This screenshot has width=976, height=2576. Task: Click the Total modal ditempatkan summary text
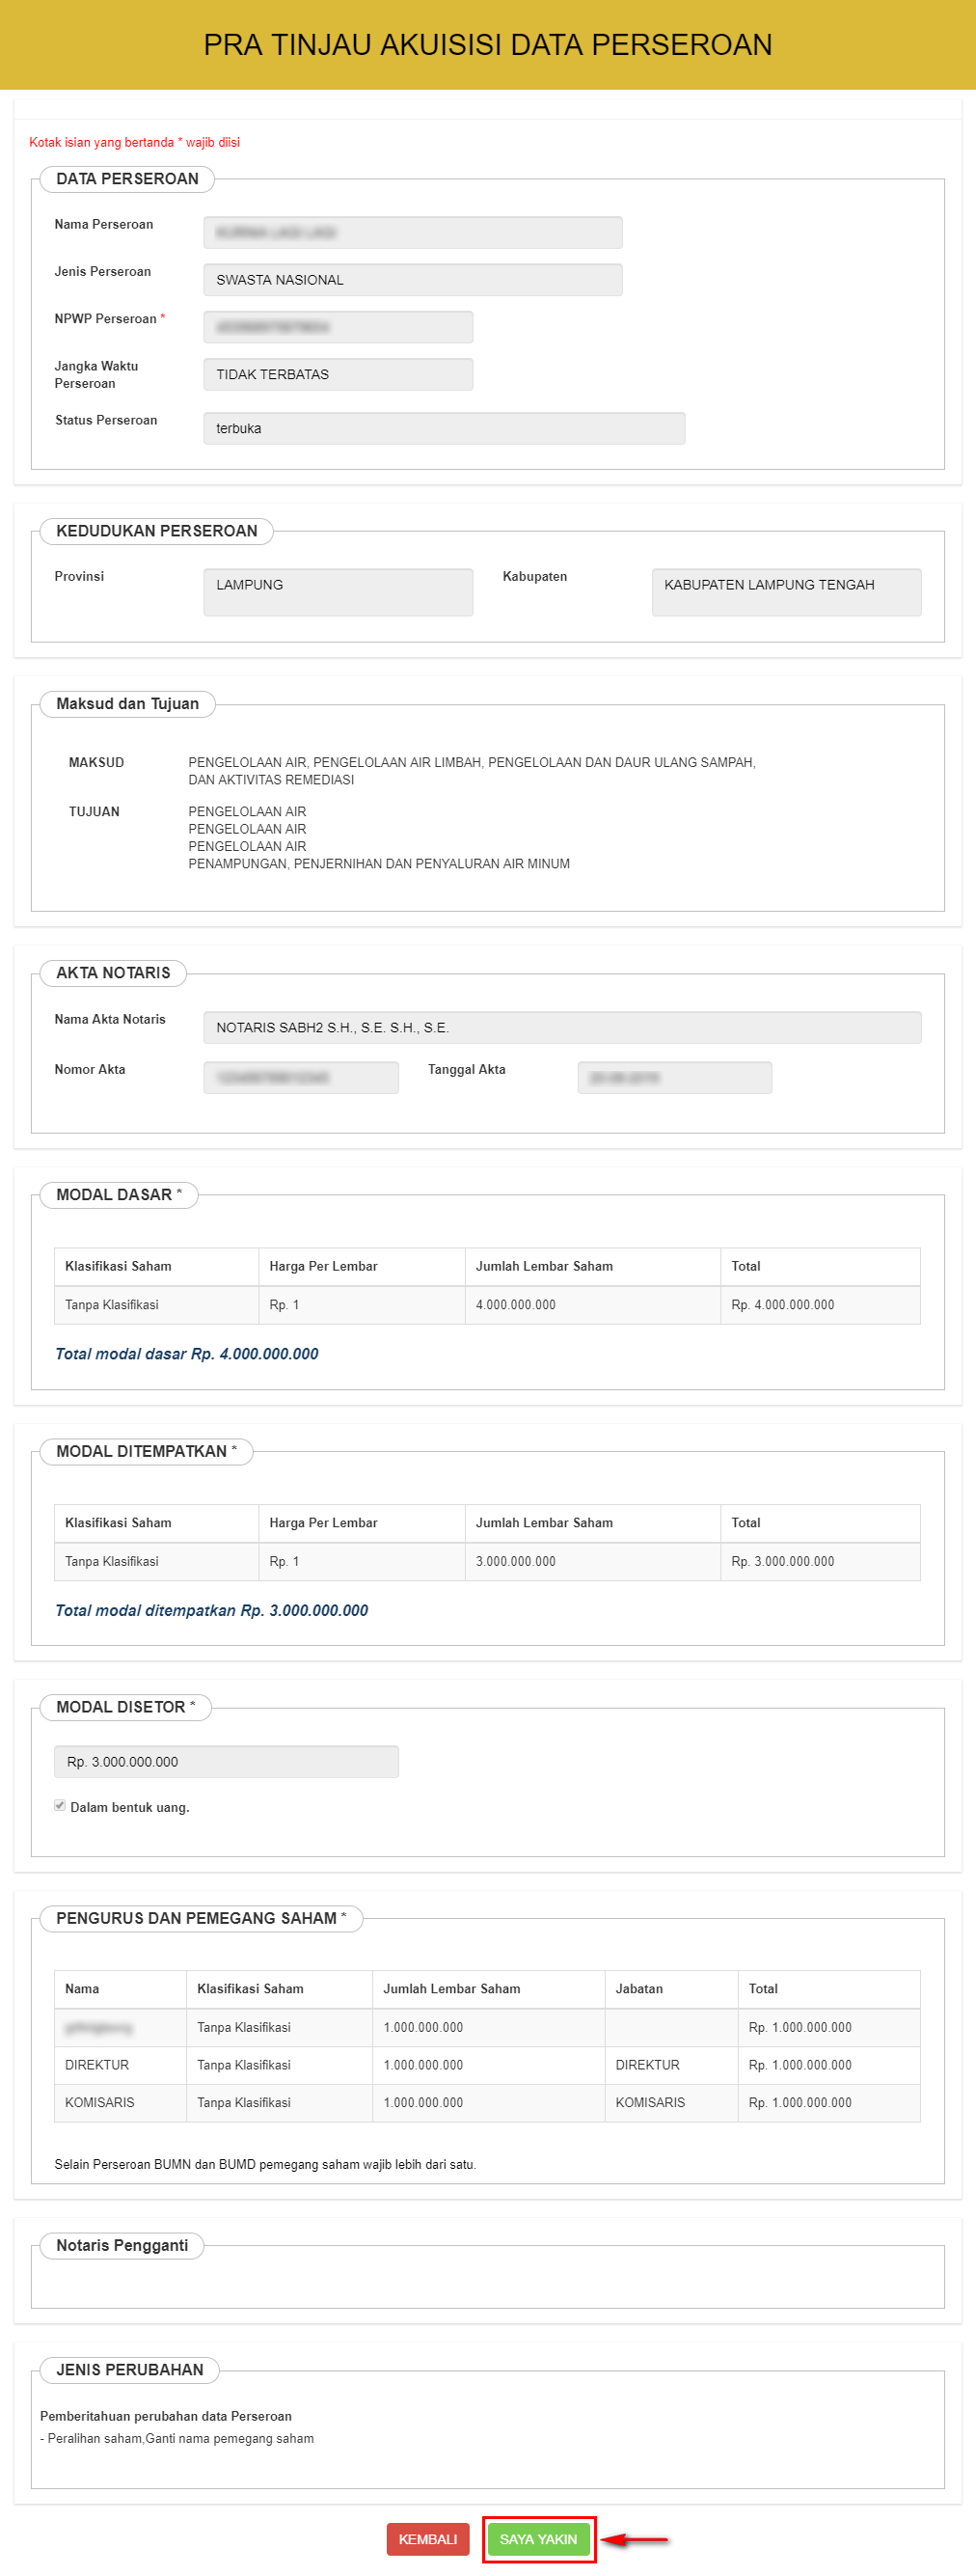pyautogui.click(x=211, y=1610)
